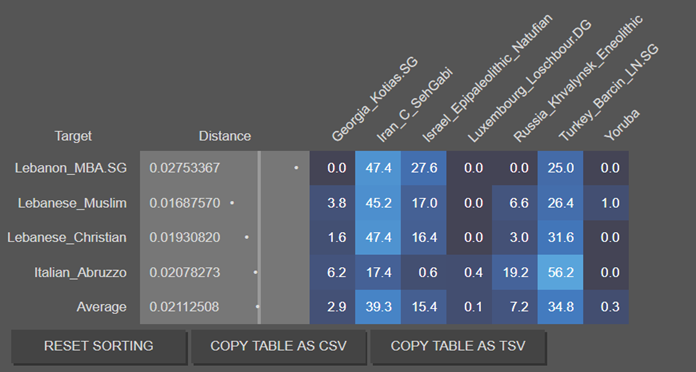The height and width of the screenshot is (372, 696).
Task: Select the Lebanese_Christian row label
Action: [67, 237]
